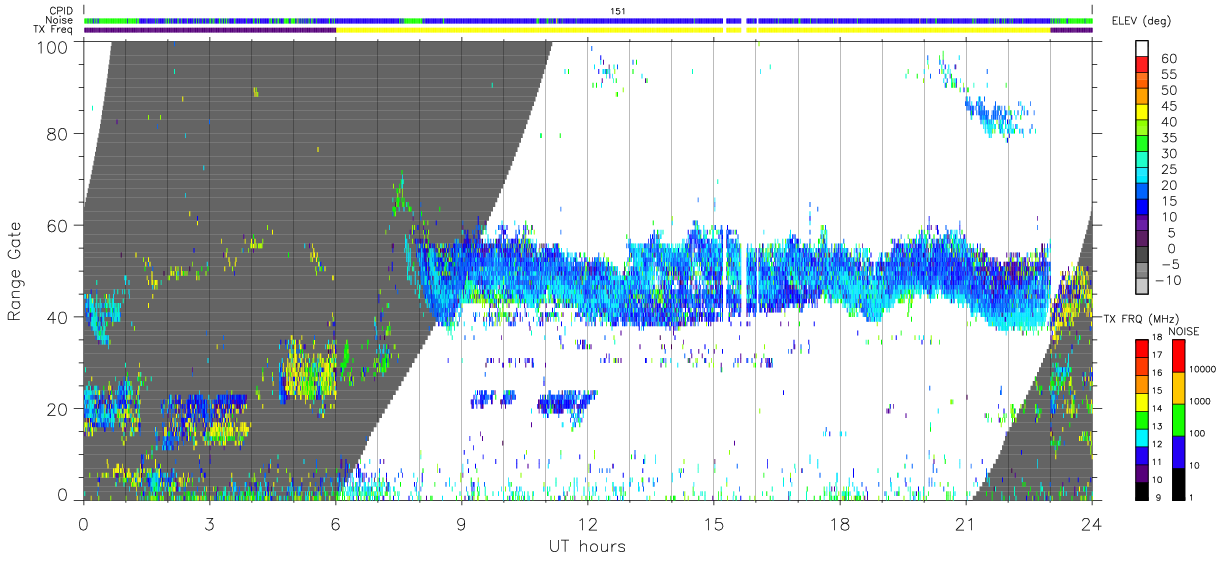The image size is (1228, 567).
Task: Click the blue-green Noise strip at top
Action: 588,20
